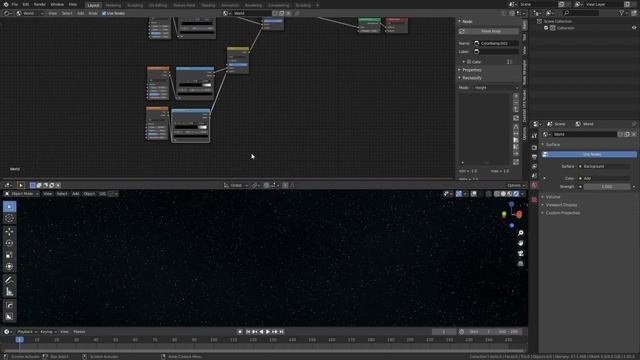Open the Keying menu in timeline
Image resolution: width=640 pixels, height=360 pixels.
click(48, 332)
